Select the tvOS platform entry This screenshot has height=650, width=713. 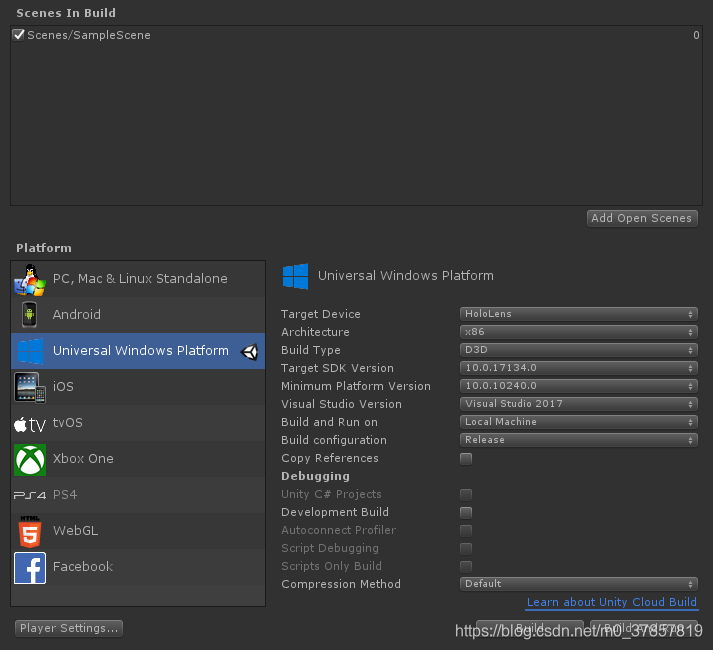(x=138, y=423)
